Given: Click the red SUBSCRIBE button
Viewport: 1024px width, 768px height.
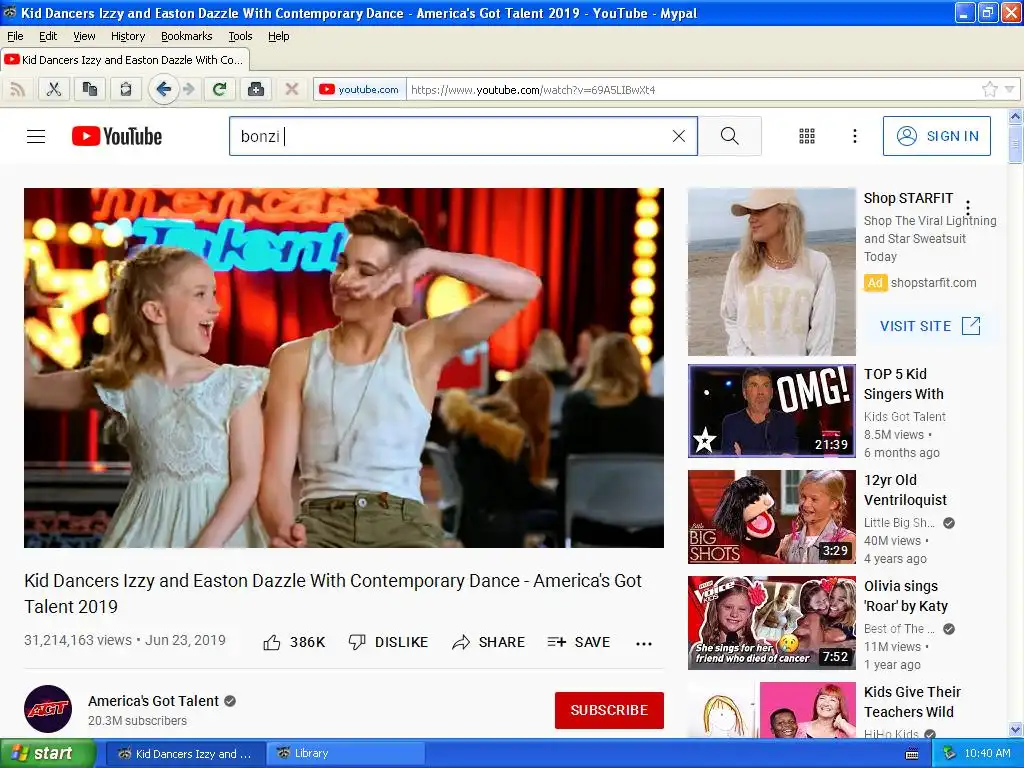Looking at the screenshot, I should pos(609,710).
